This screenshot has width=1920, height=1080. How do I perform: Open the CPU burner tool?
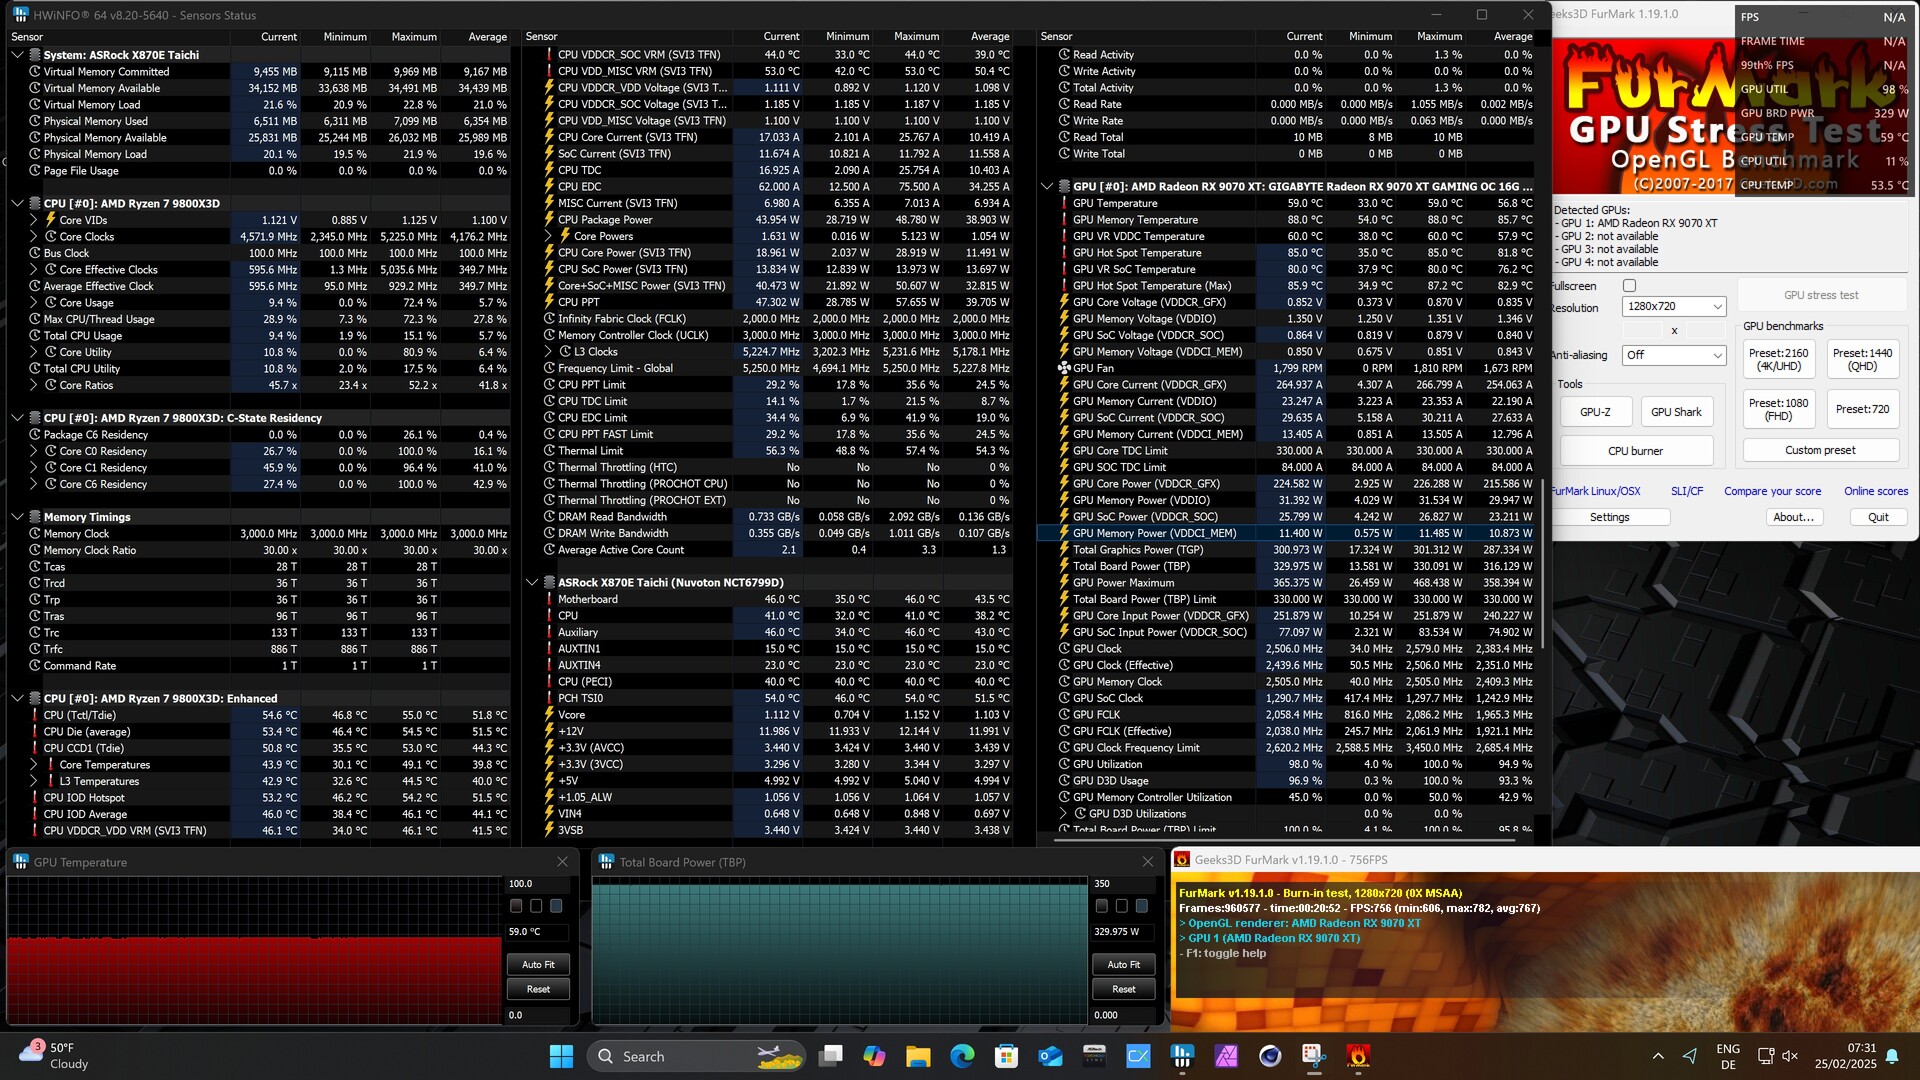pyautogui.click(x=1635, y=451)
